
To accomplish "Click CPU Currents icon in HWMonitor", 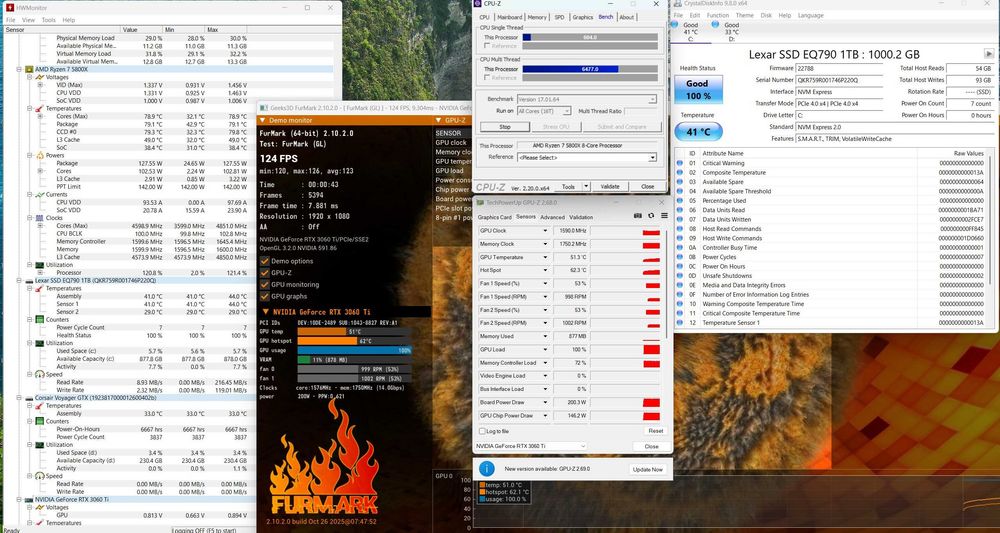I will point(40,194).
